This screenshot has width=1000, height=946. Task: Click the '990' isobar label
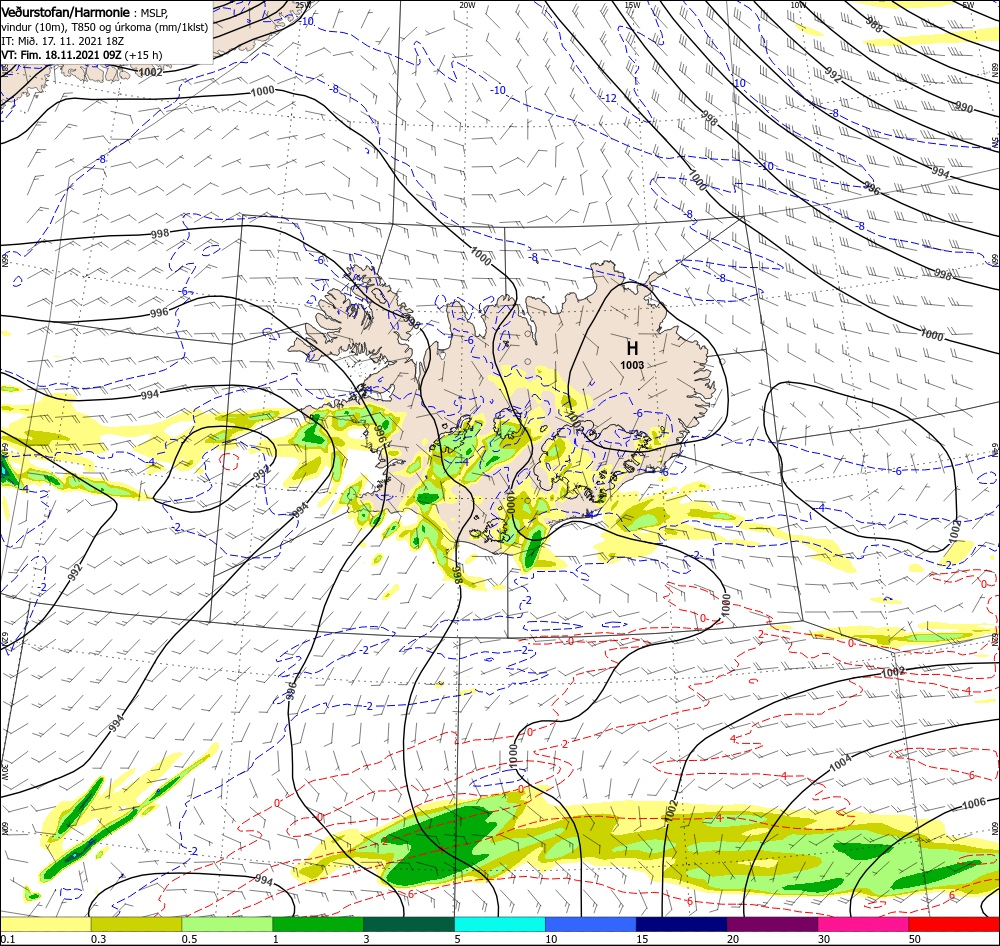963,108
